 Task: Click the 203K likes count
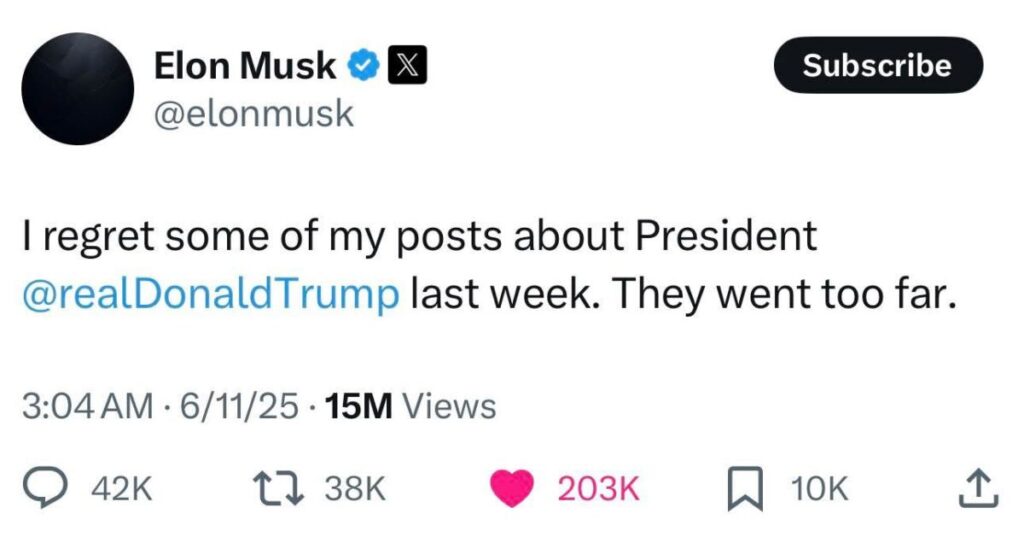click(x=597, y=488)
